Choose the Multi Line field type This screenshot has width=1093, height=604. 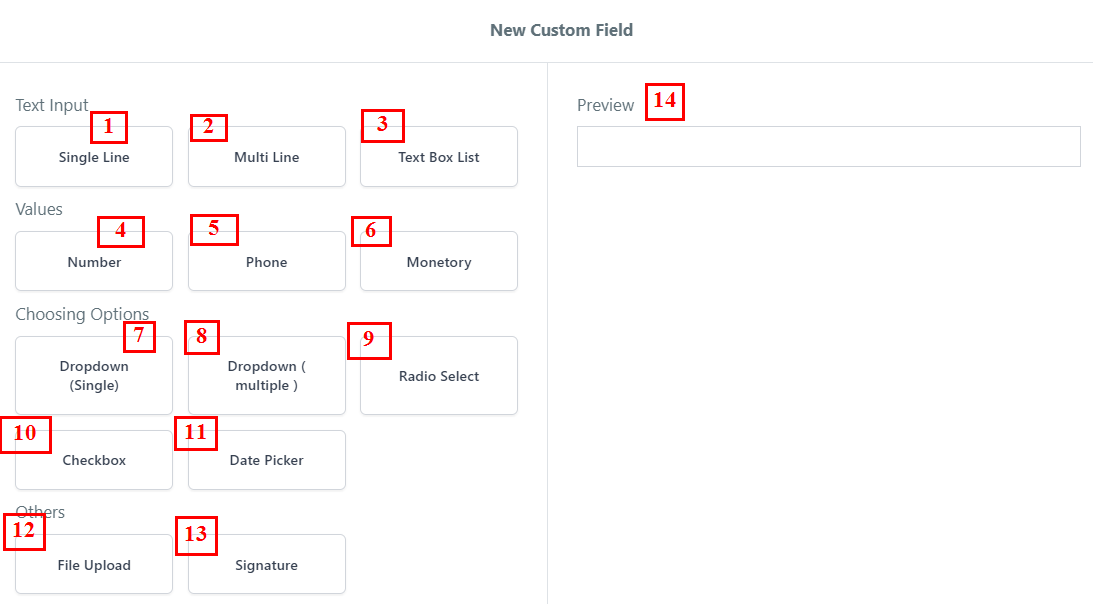coord(266,158)
